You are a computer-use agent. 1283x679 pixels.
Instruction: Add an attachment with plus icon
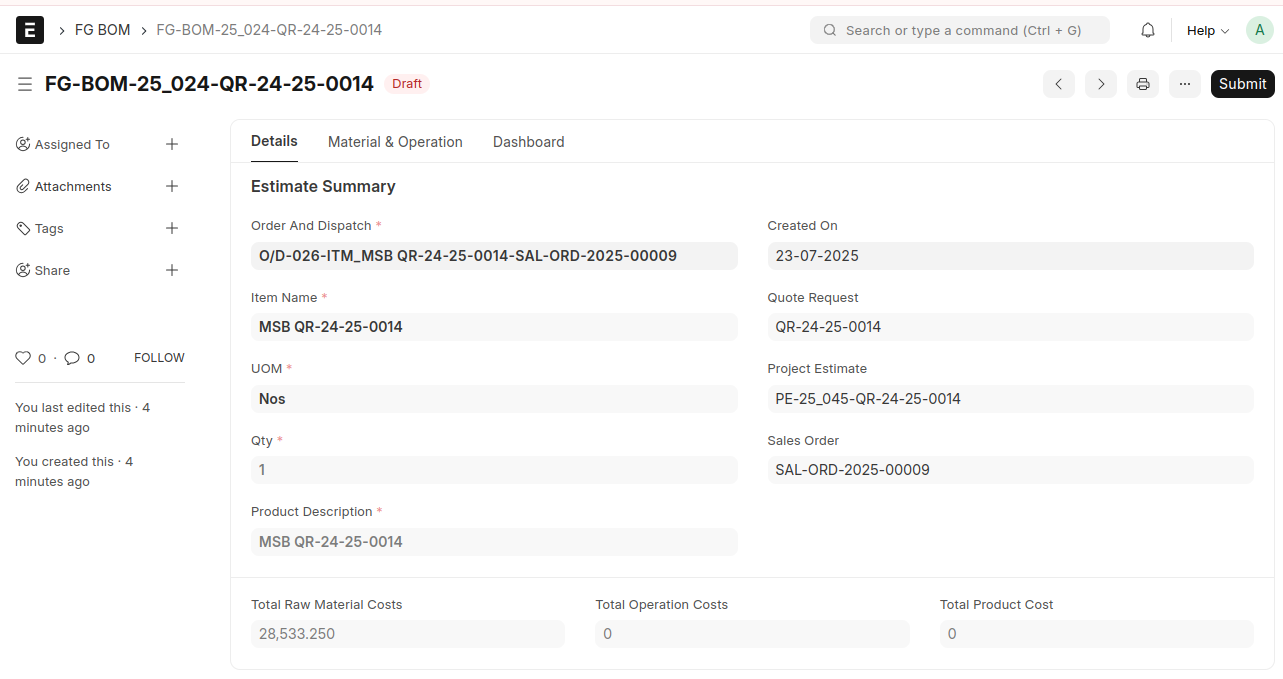coord(172,187)
